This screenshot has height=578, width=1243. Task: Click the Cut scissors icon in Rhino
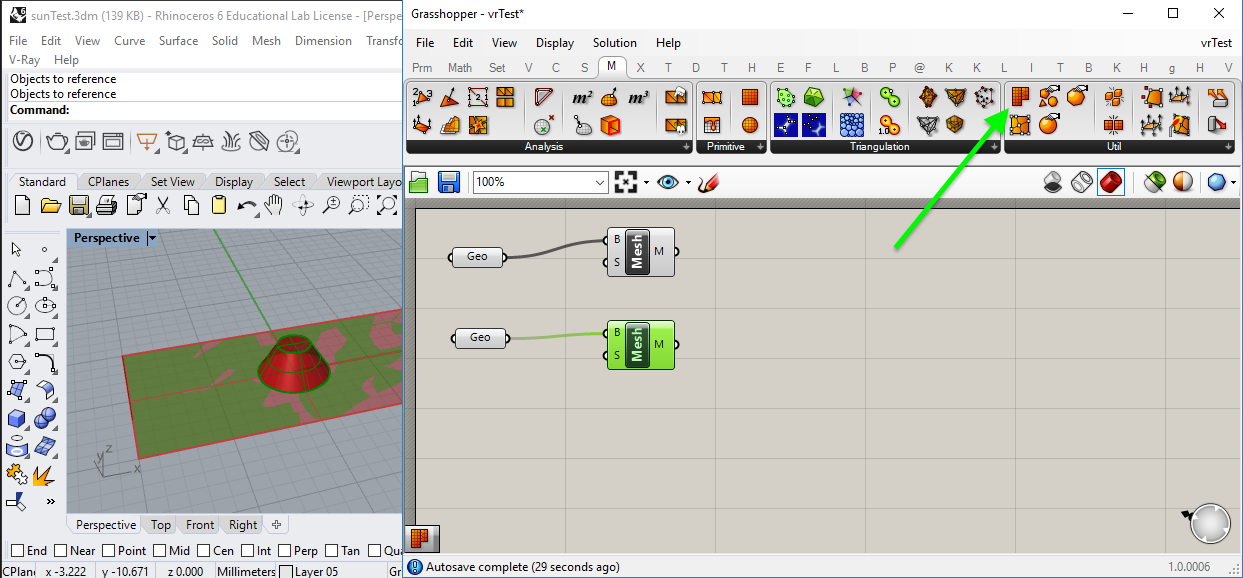coord(163,206)
